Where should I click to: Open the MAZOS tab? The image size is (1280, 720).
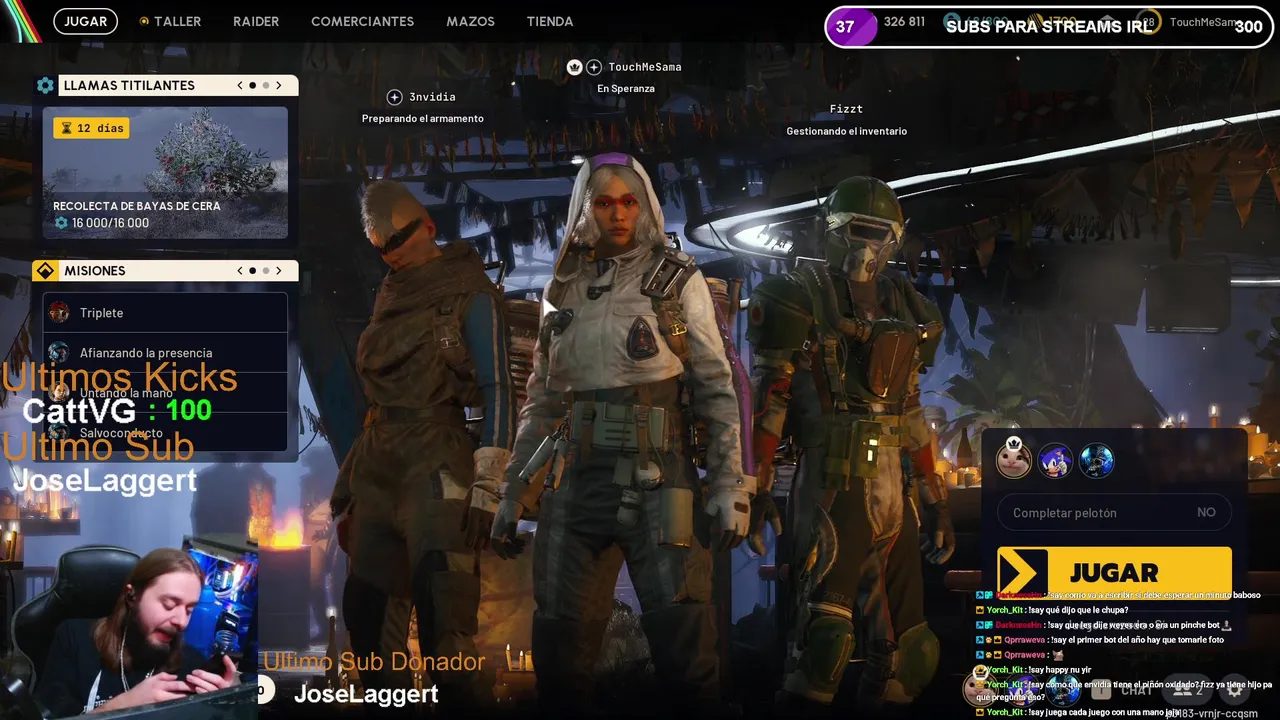(x=470, y=21)
